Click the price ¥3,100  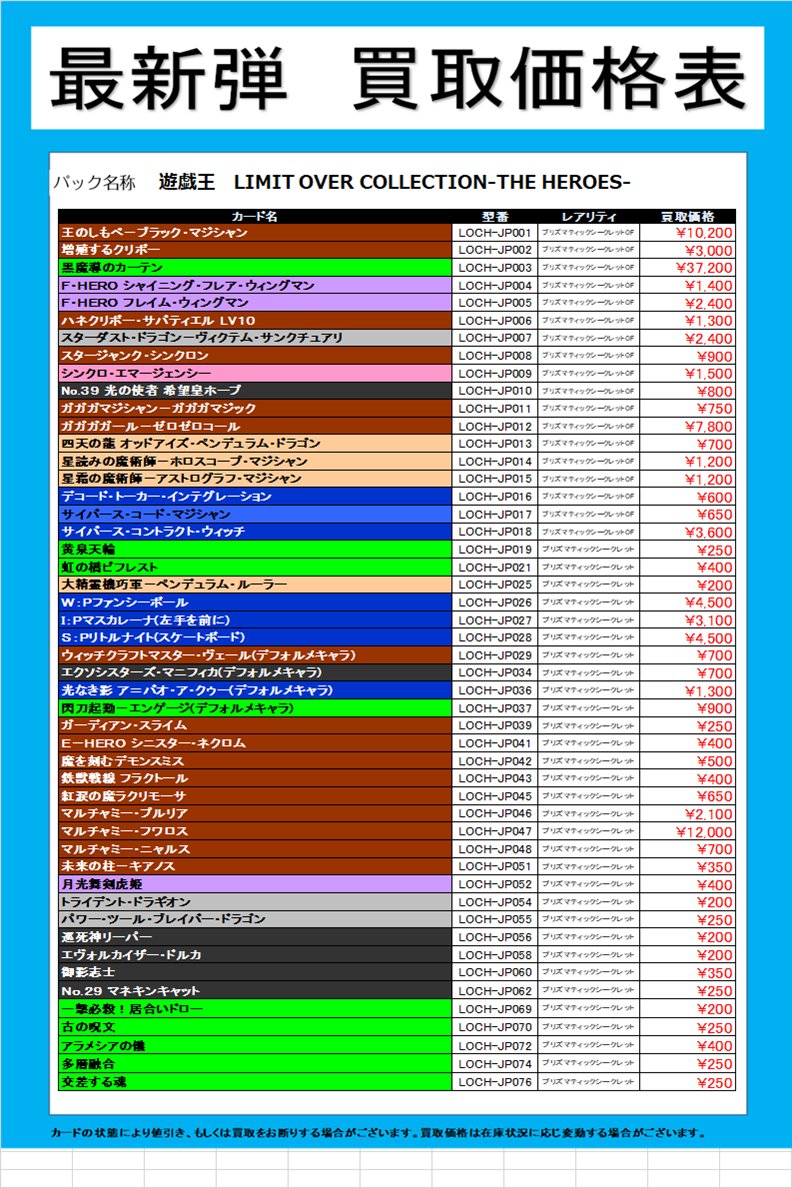click(x=709, y=620)
